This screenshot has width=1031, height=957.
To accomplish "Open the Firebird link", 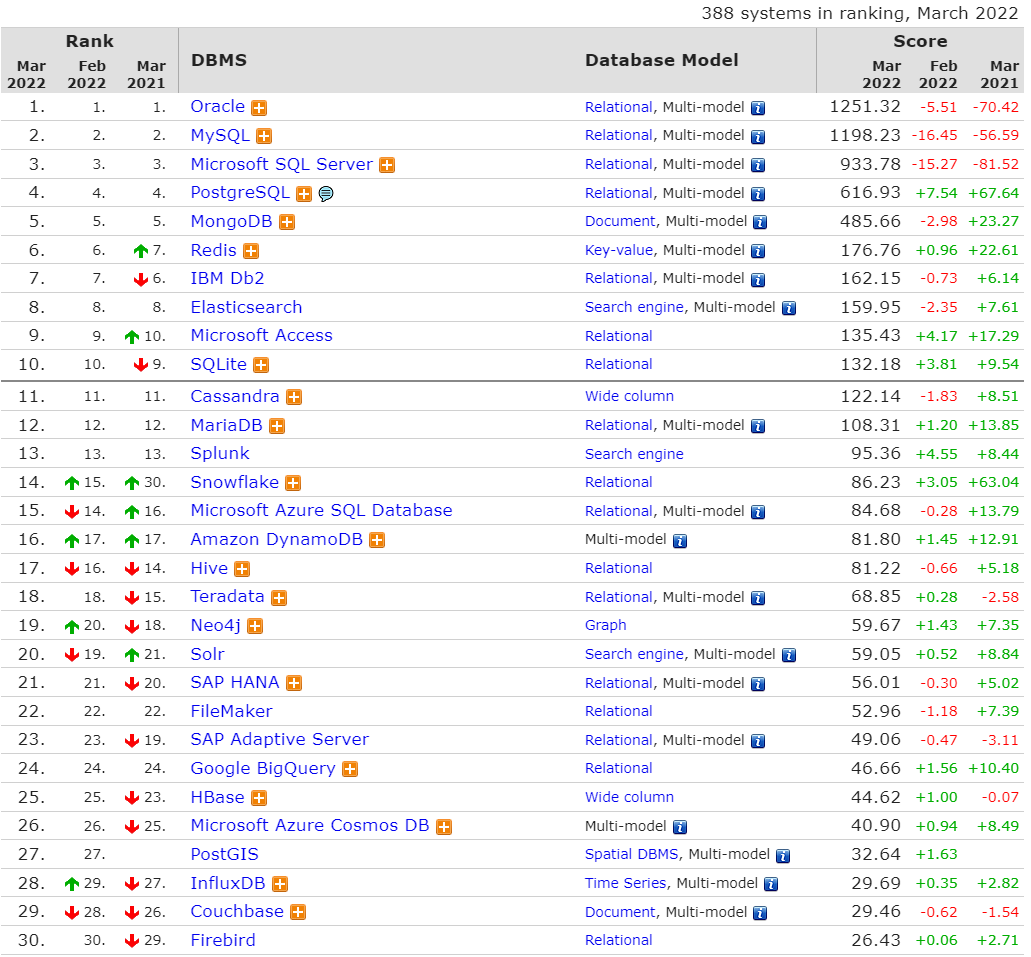I will tap(223, 941).
